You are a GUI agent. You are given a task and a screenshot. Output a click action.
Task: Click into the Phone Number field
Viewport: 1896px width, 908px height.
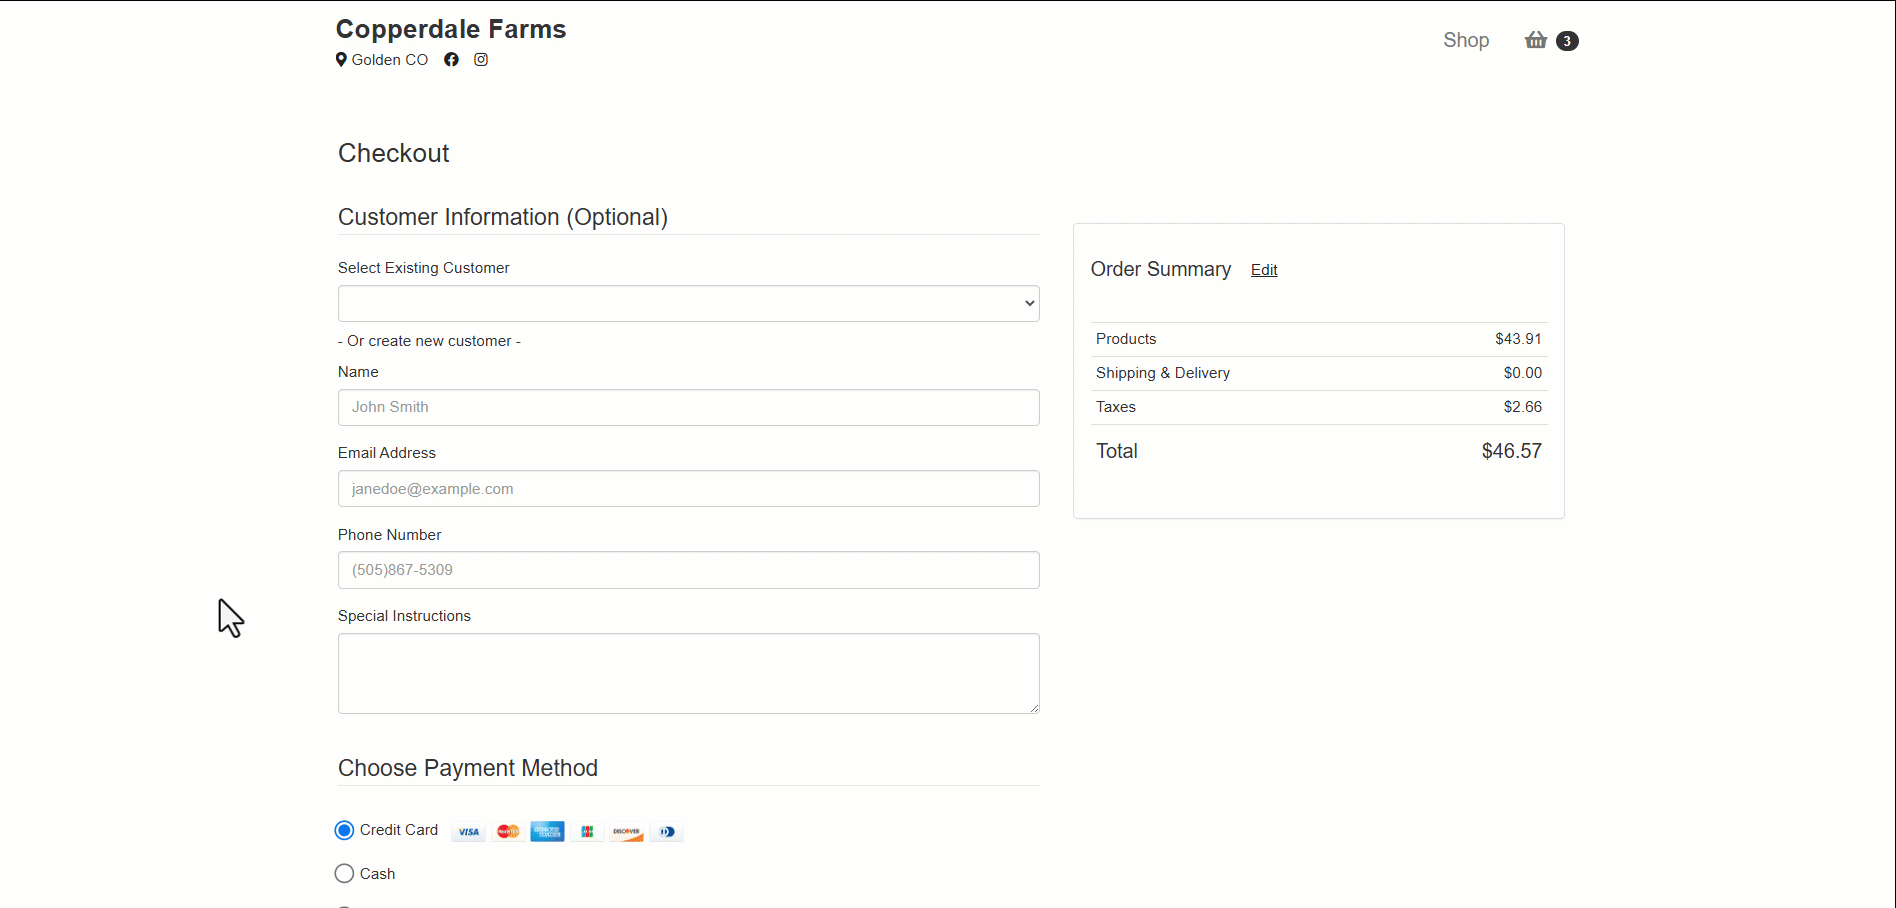688,570
